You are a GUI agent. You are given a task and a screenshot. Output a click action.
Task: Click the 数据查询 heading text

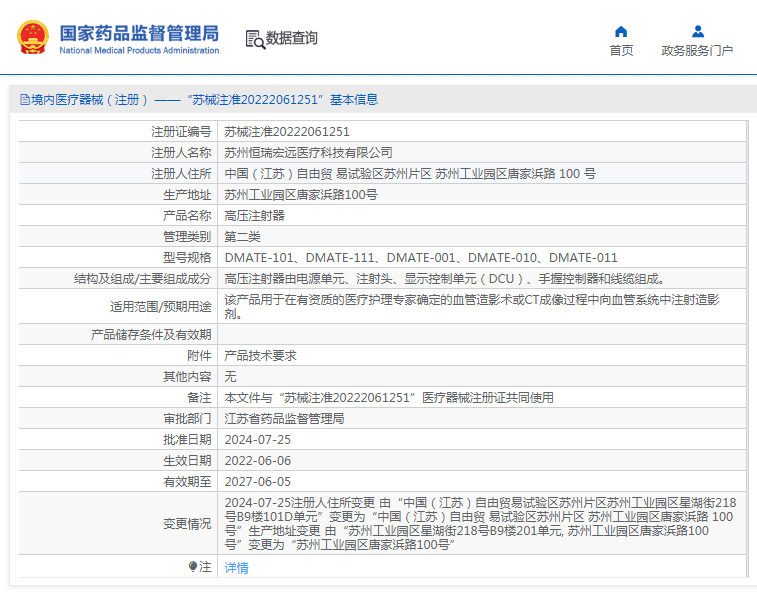(292, 39)
